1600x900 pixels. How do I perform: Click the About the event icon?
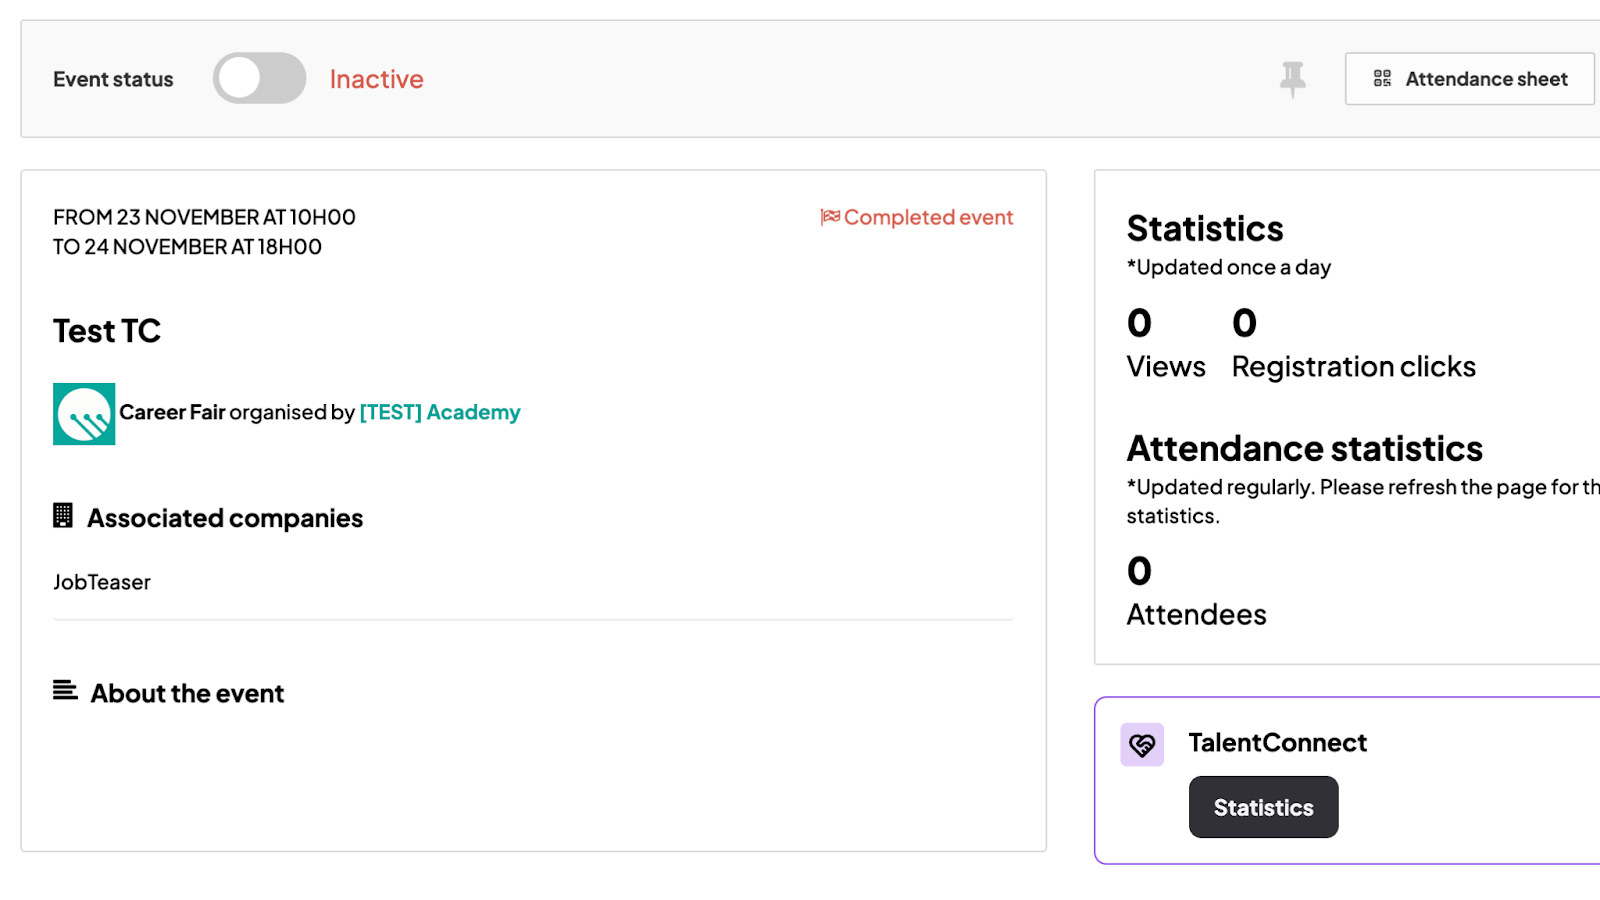coord(65,691)
